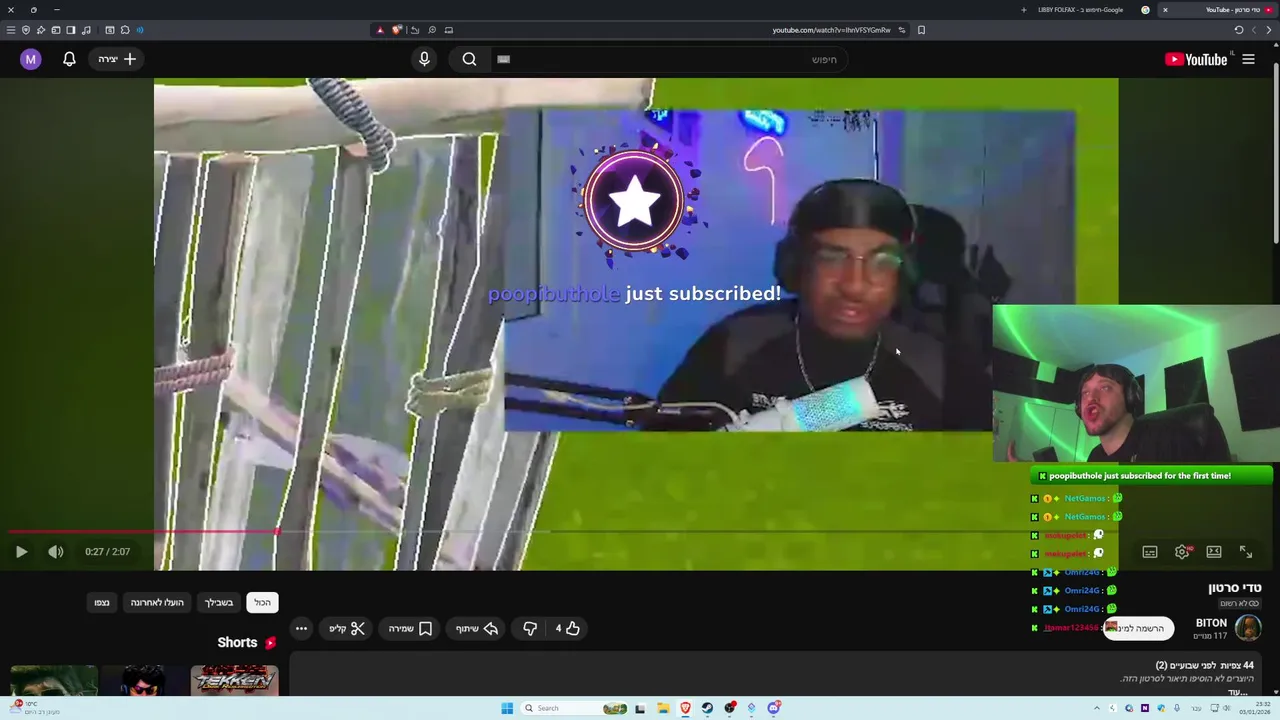Select the בשבילך filter chip
This screenshot has width=1280, height=720.
[219, 602]
